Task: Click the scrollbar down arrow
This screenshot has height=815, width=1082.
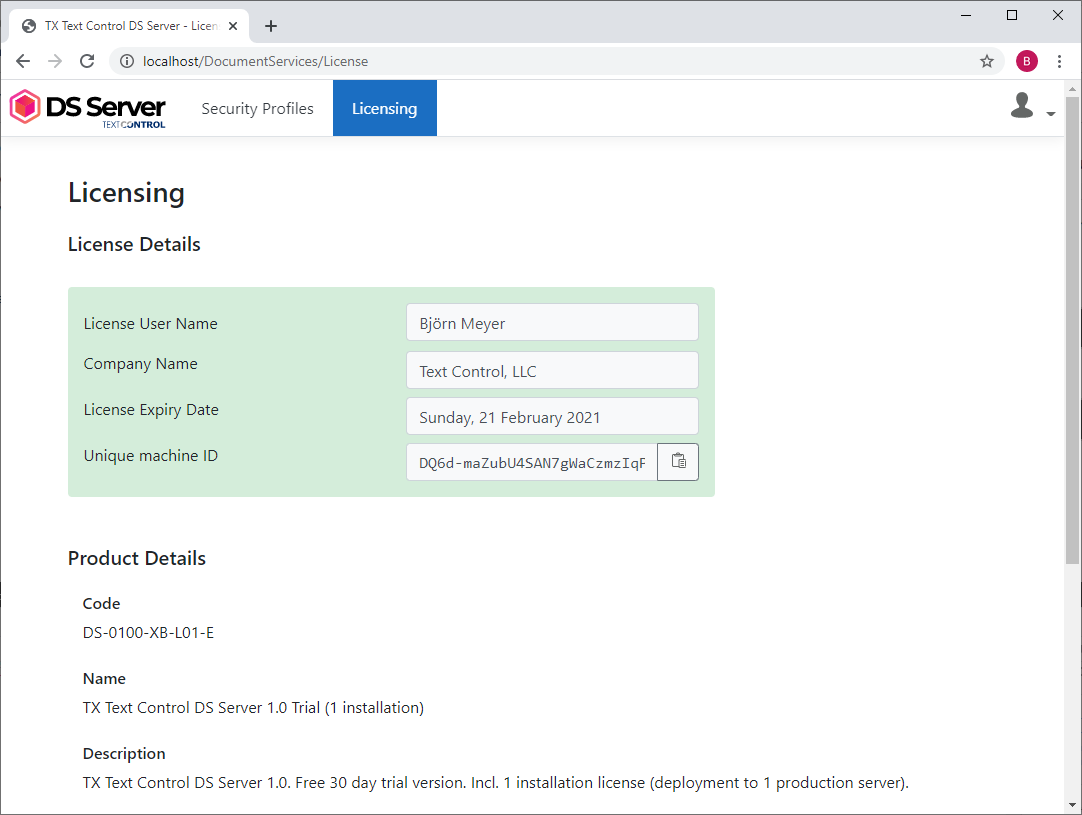Action: click(x=1072, y=805)
